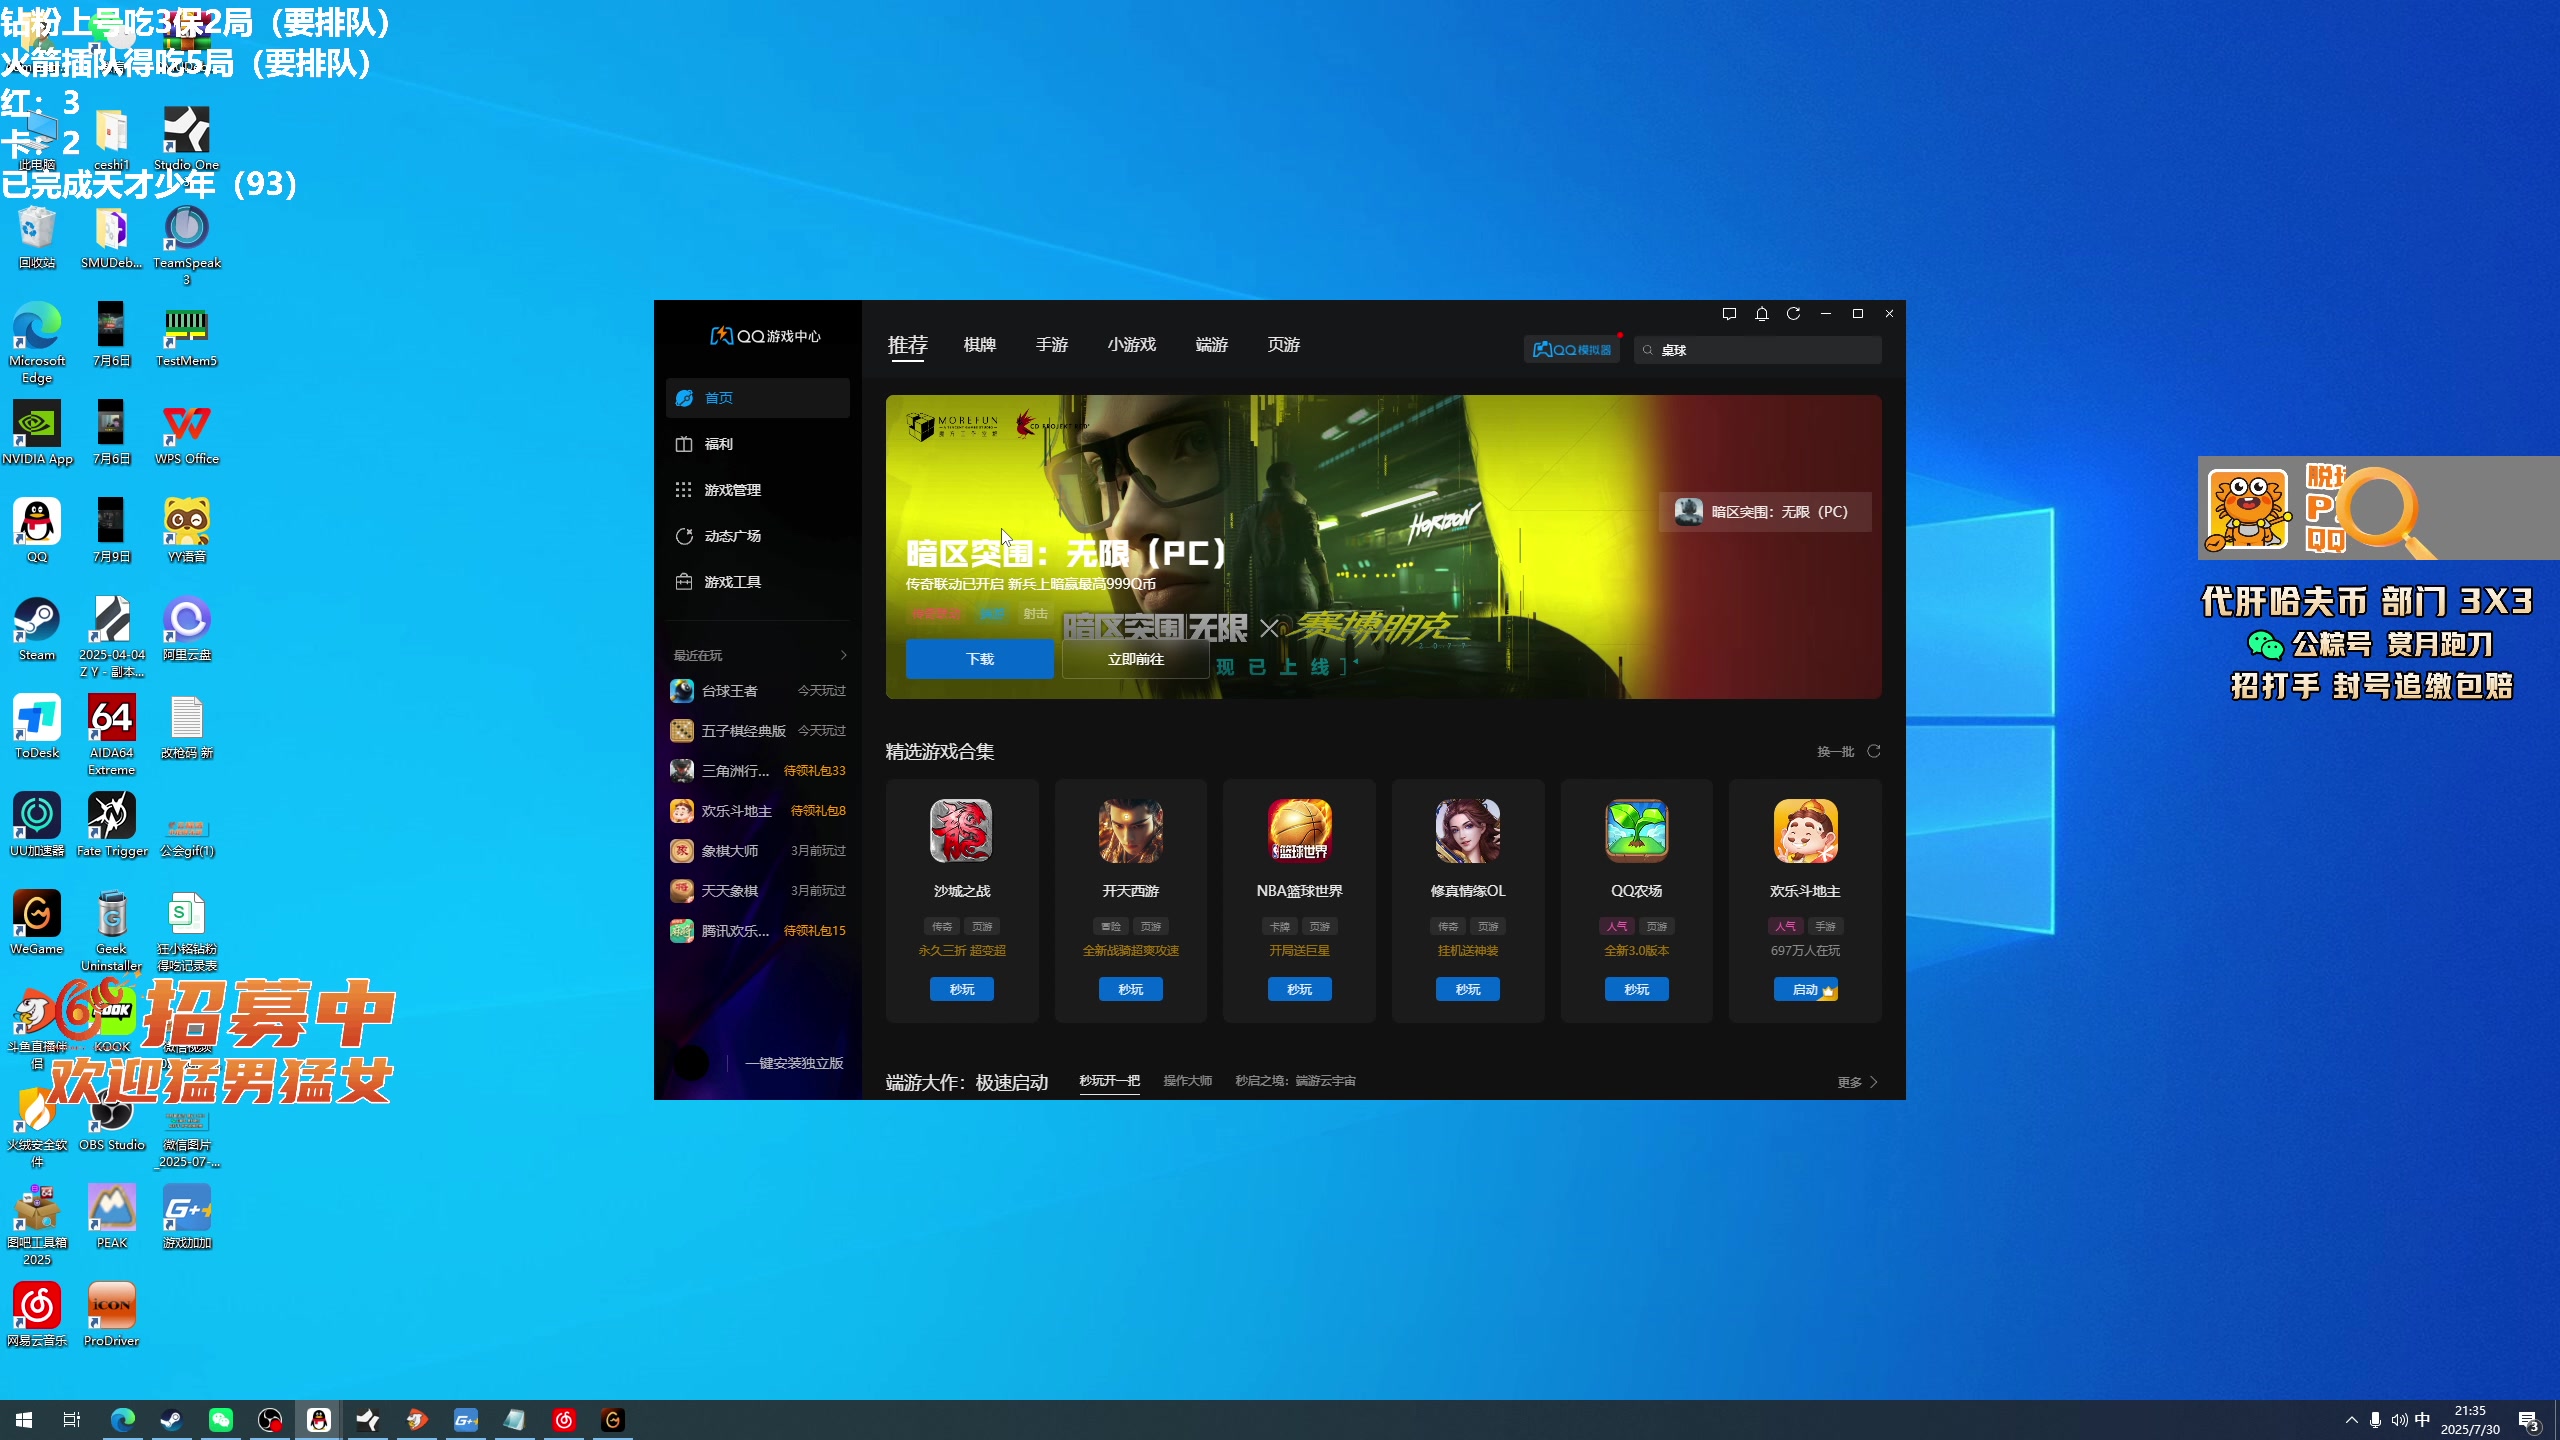Click 启动 under 欢乐斗地主
This screenshot has height=1440, width=2560.
pos(1805,989)
